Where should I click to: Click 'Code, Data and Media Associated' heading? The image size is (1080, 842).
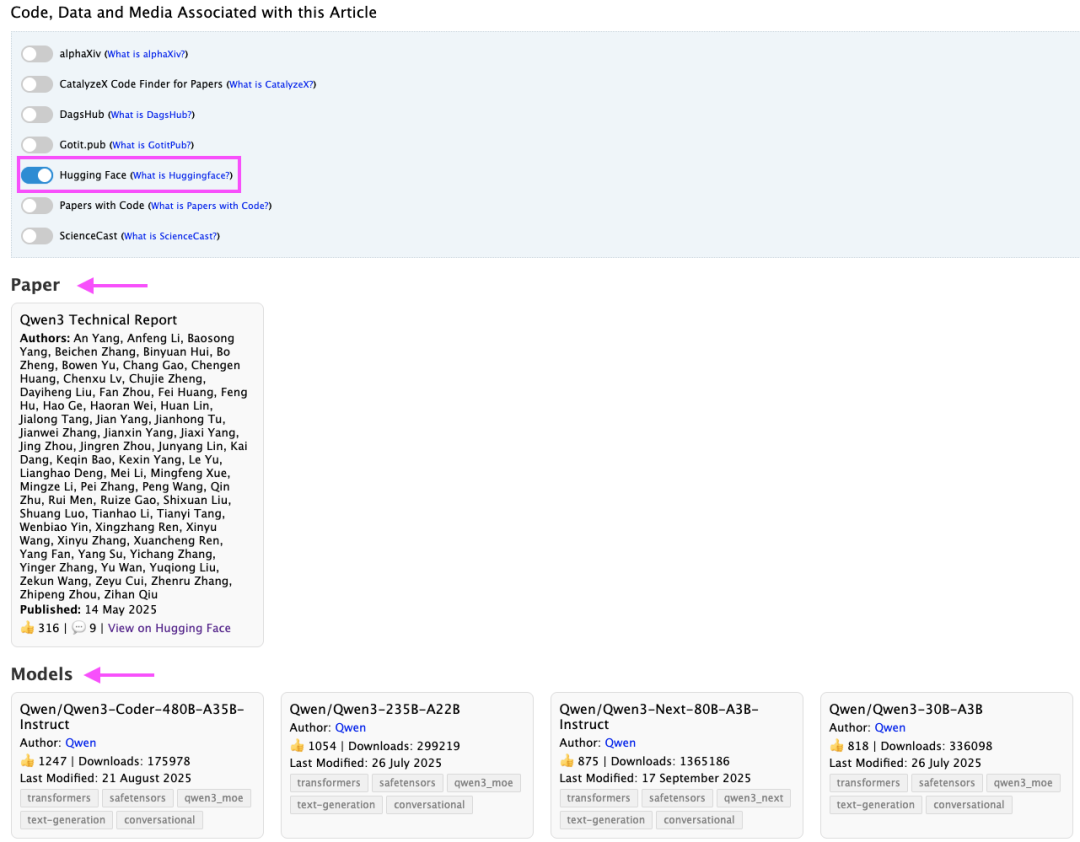tap(194, 12)
